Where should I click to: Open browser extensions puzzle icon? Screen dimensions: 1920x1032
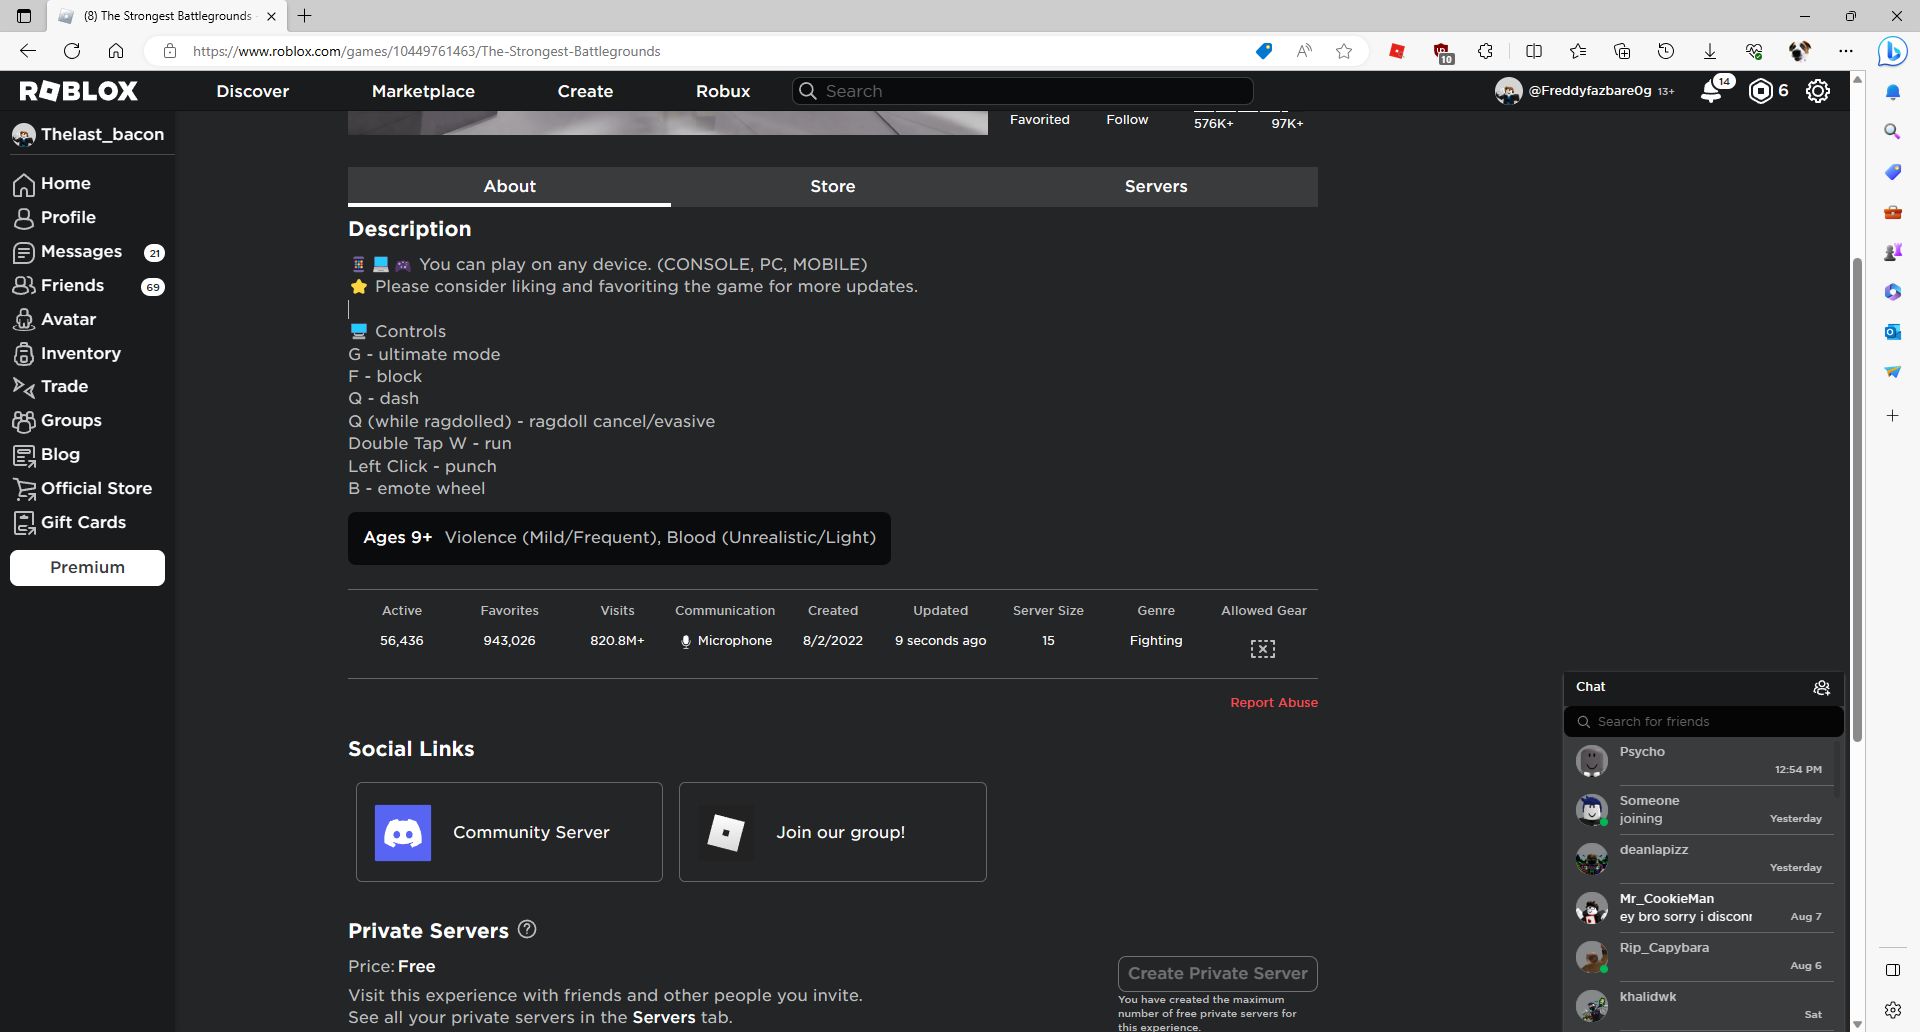click(1486, 51)
